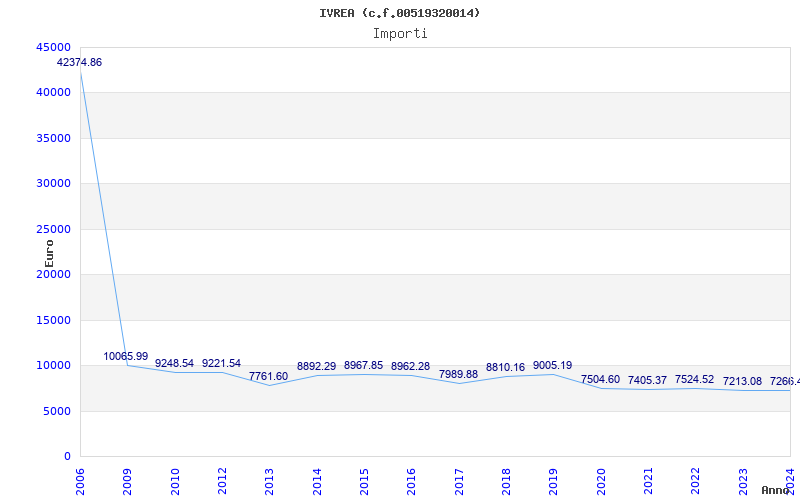Click the data label 7524.52
The width and height of the screenshot is (800, 500).
[694, 379]
